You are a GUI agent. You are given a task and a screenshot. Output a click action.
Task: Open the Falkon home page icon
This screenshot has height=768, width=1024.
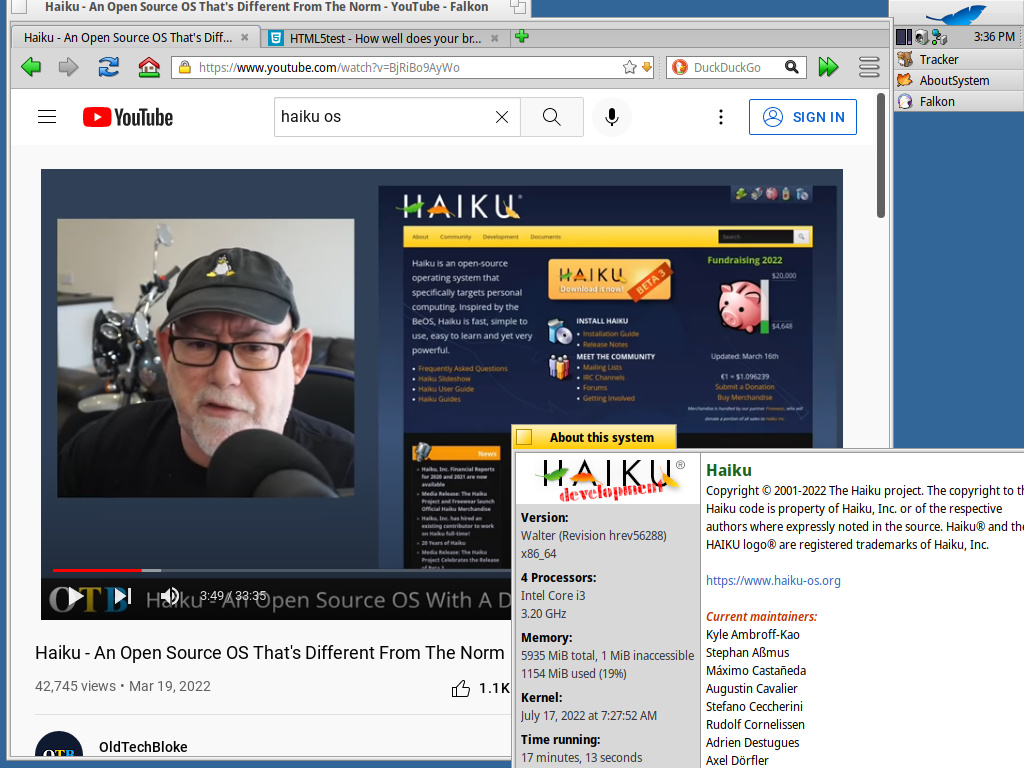click(x=149, y=67)
